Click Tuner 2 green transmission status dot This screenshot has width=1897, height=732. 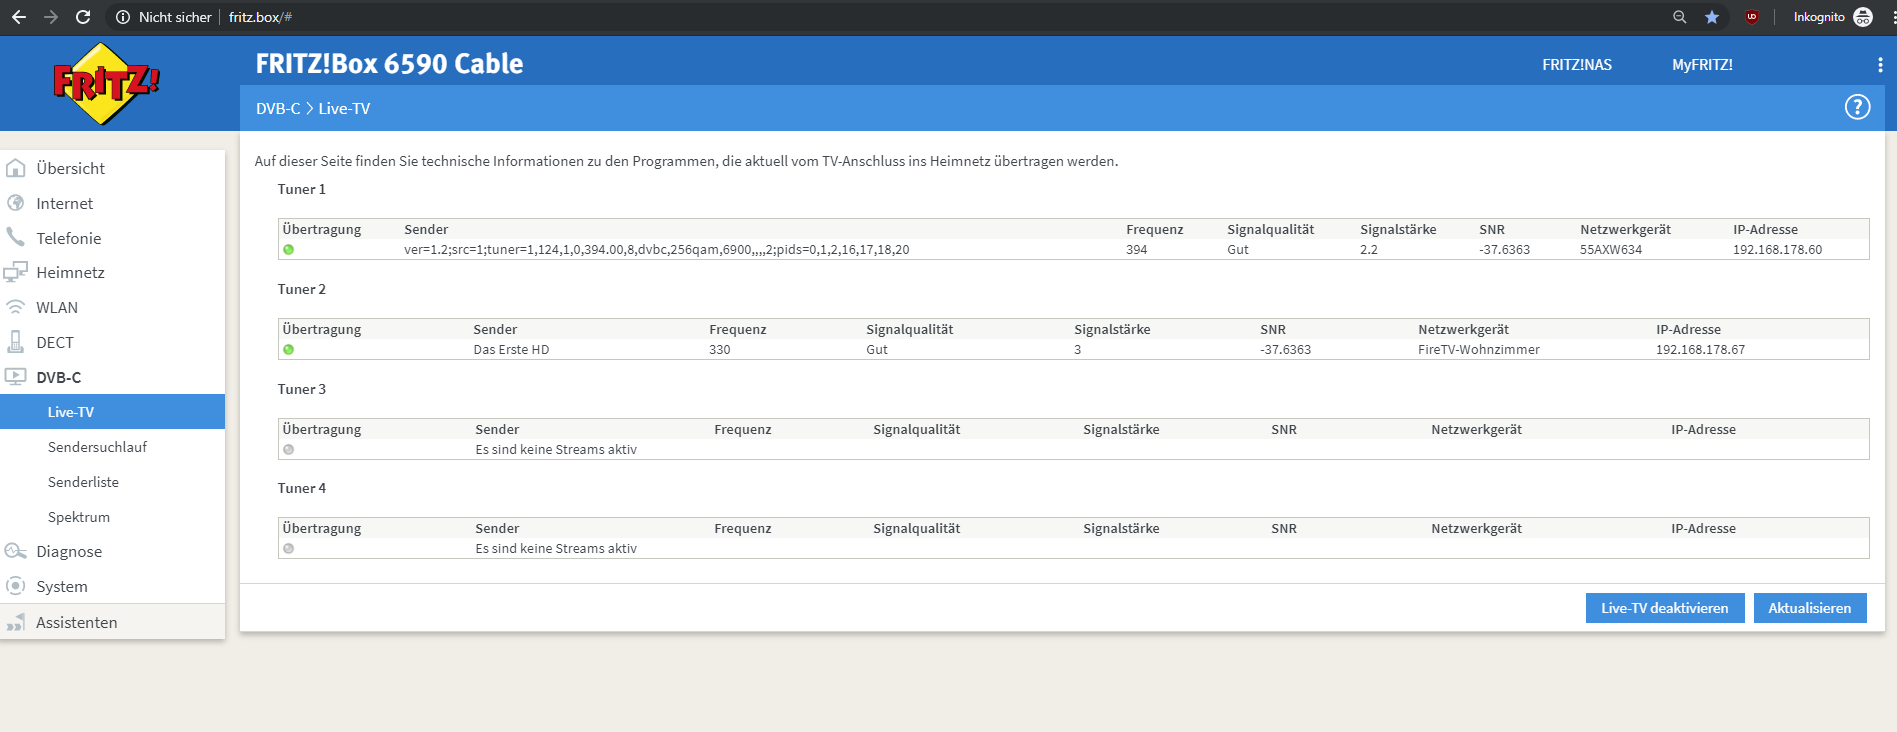pos(289,350)
